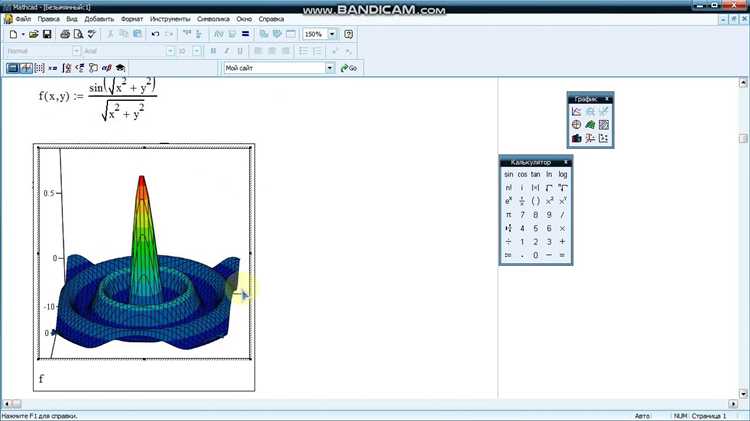The width and height of the screenshot is (750, 421).
Task: Click the Go button
Action: 349,68
